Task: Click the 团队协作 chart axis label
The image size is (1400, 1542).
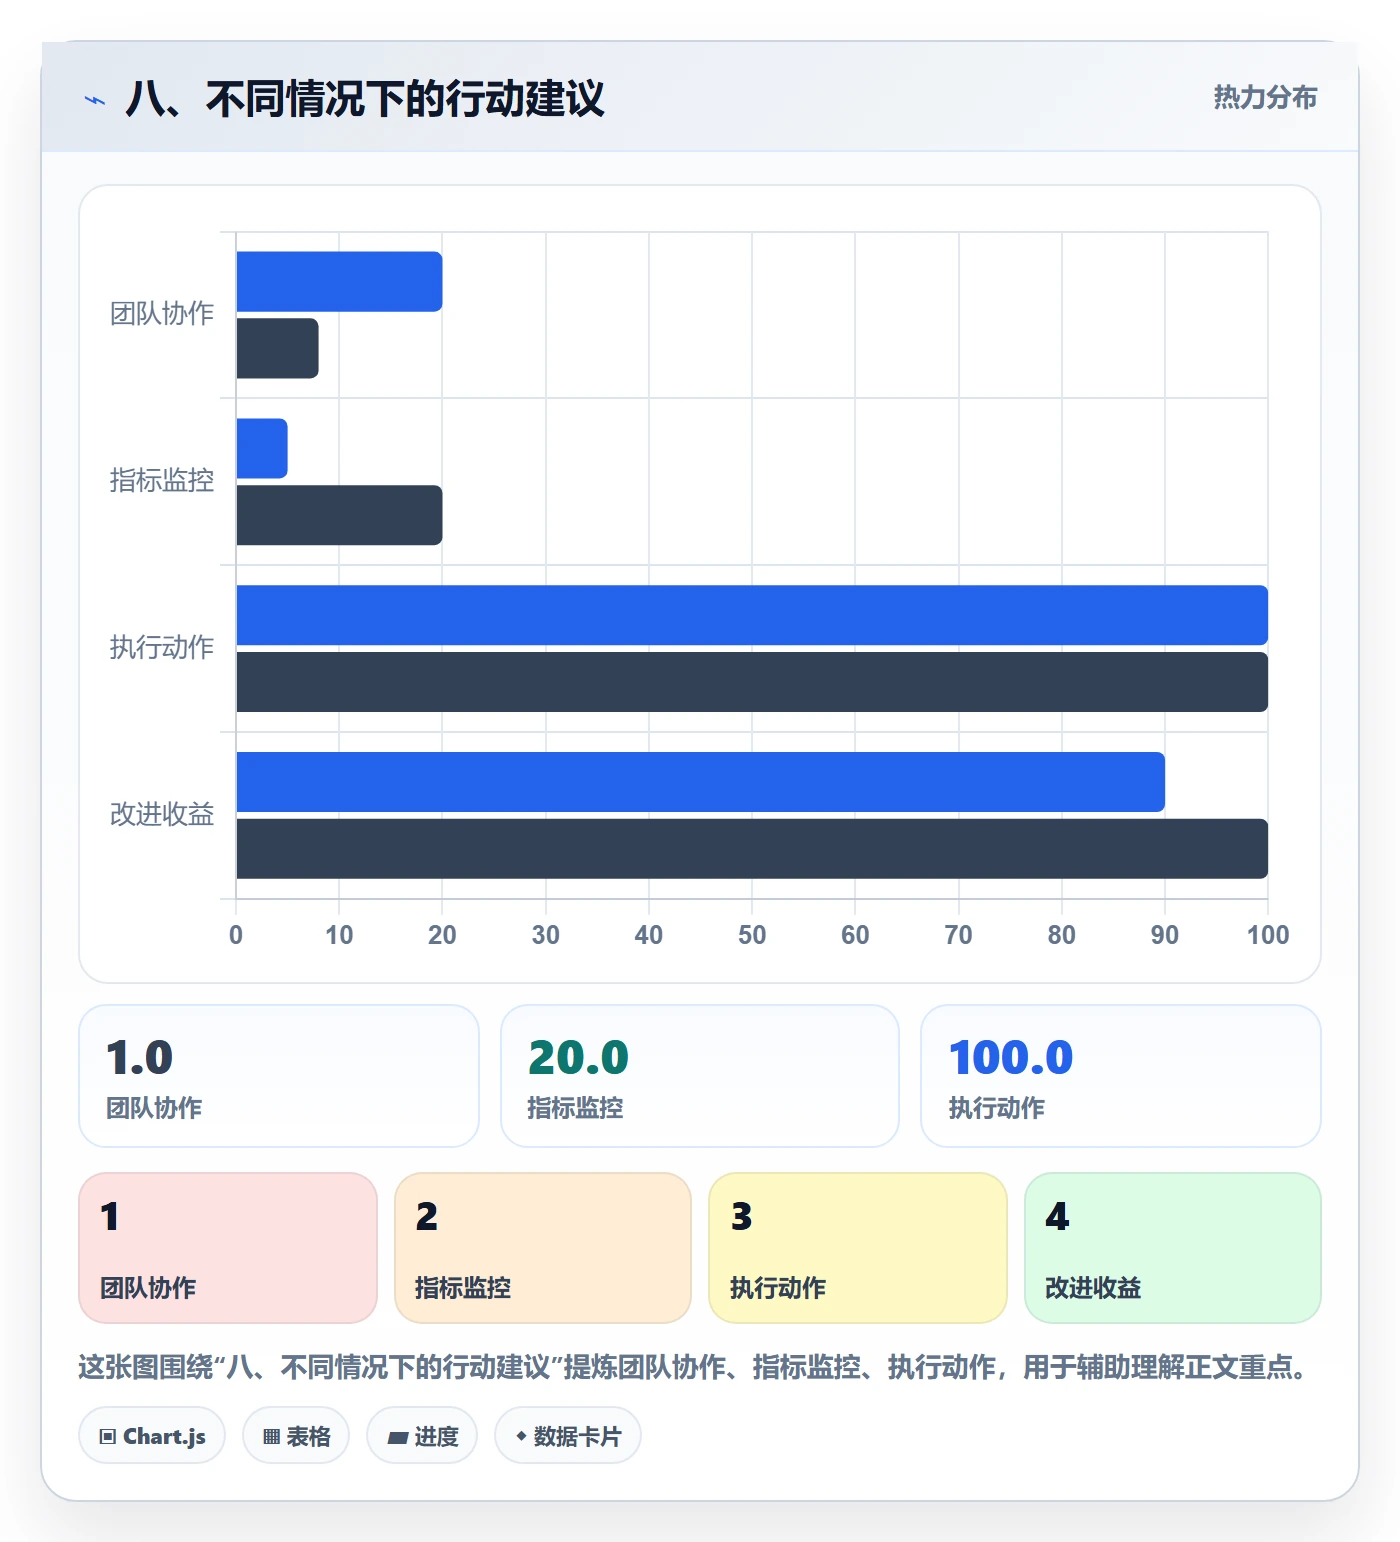Action: (x=162, y=314)
